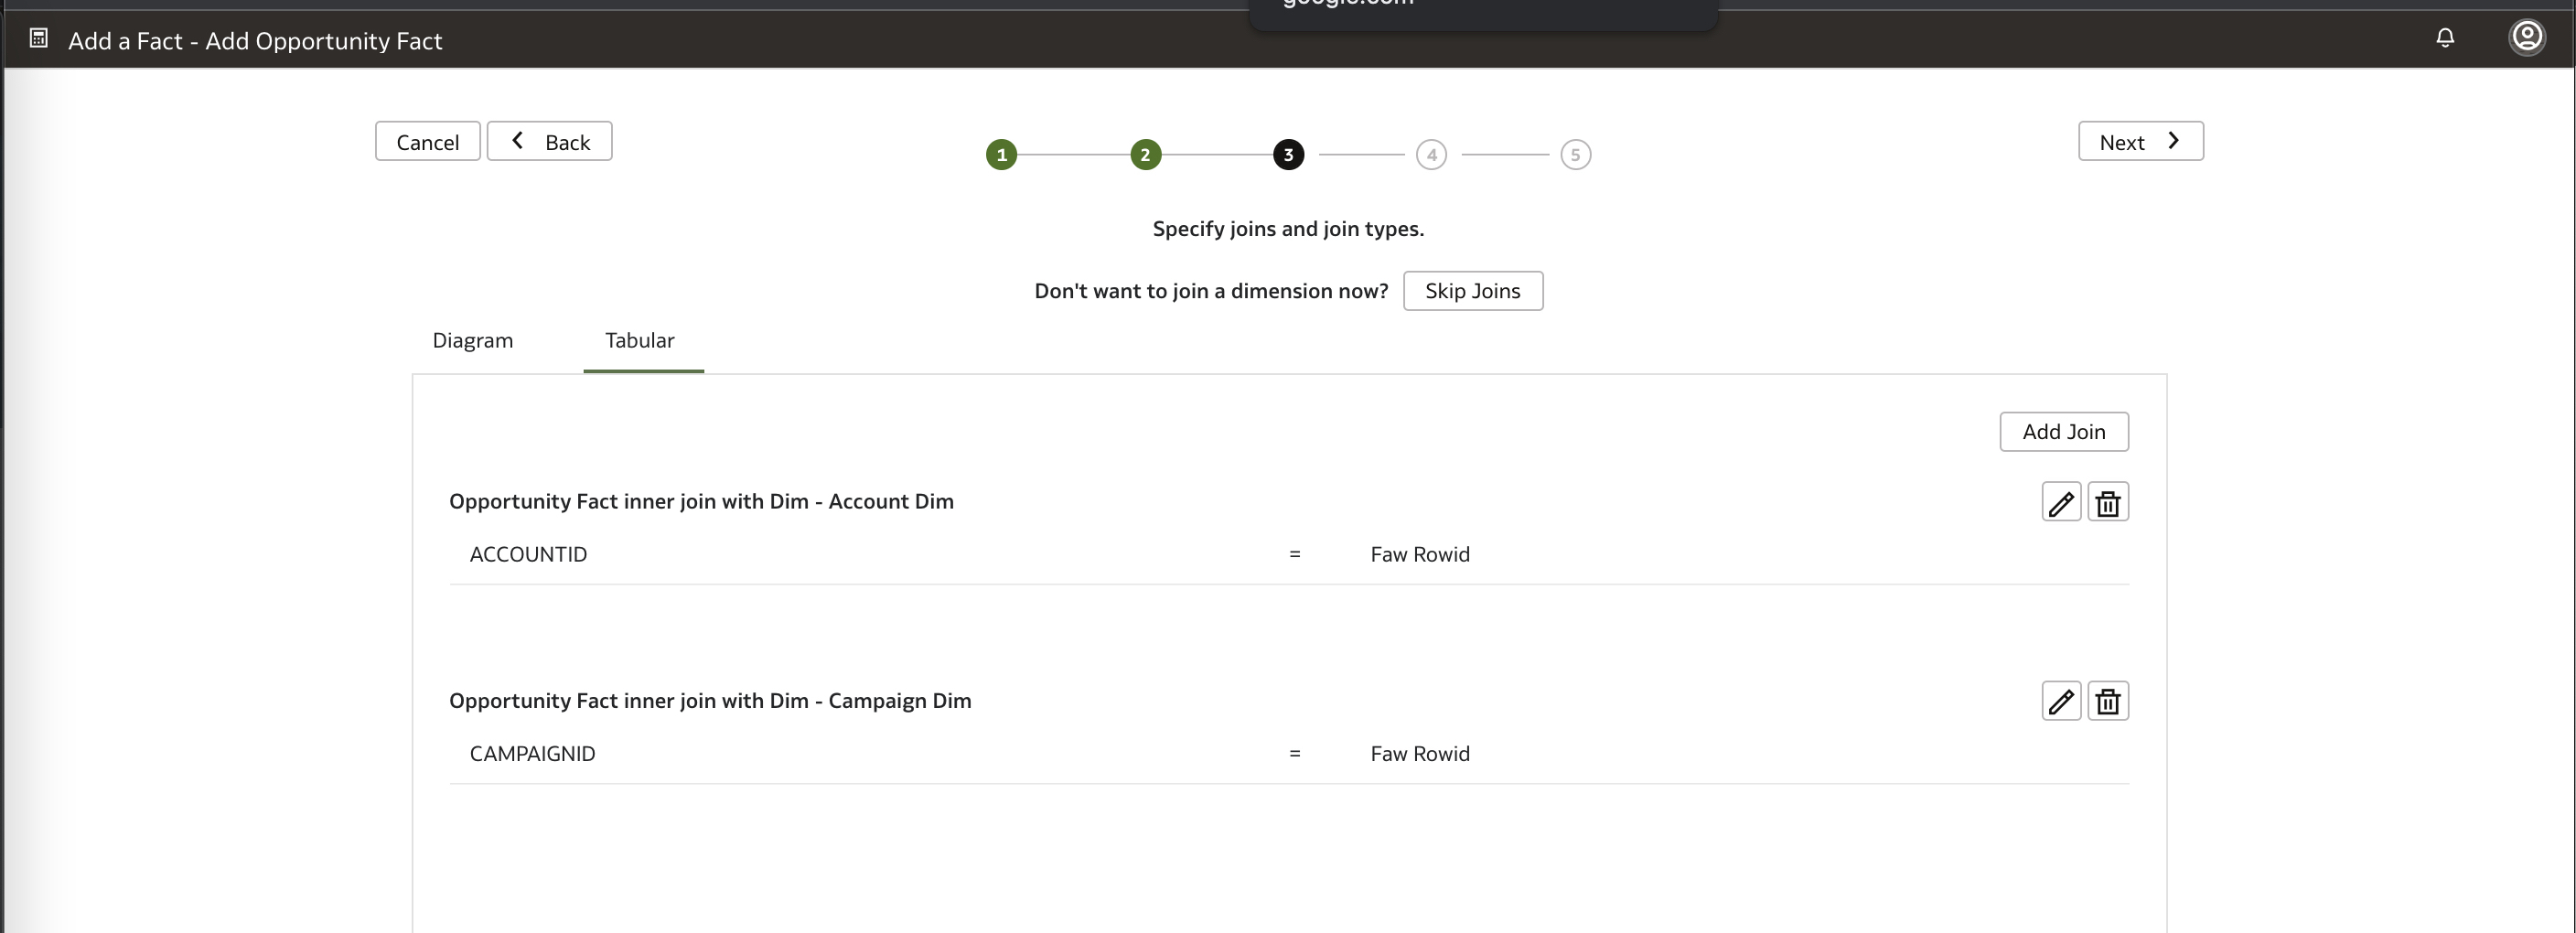
Task: Switch to the Tabular tab
Action: pyautogui.click(x=640, y=340)
